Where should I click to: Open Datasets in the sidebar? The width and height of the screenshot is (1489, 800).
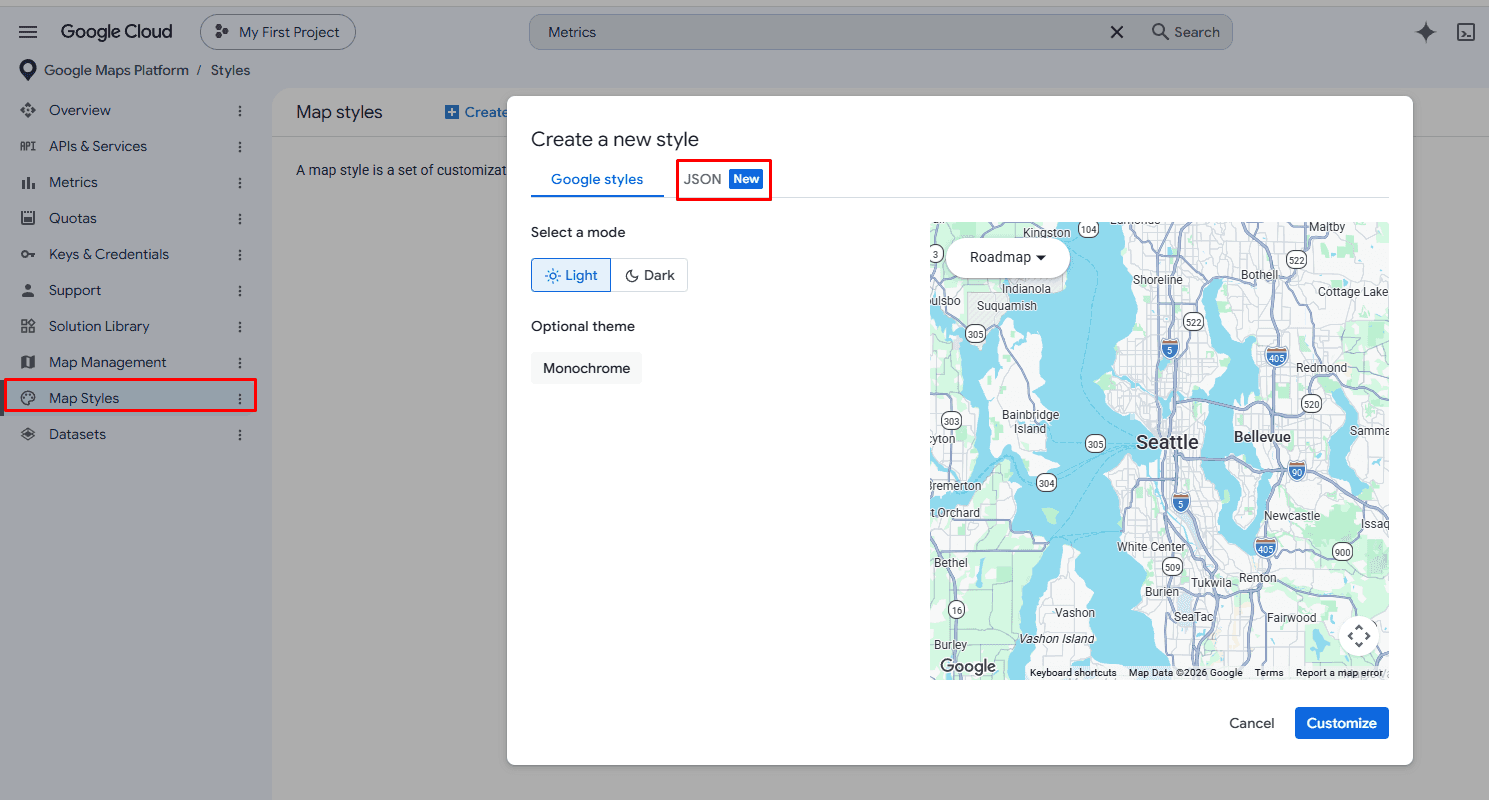[x=77, y=434]
